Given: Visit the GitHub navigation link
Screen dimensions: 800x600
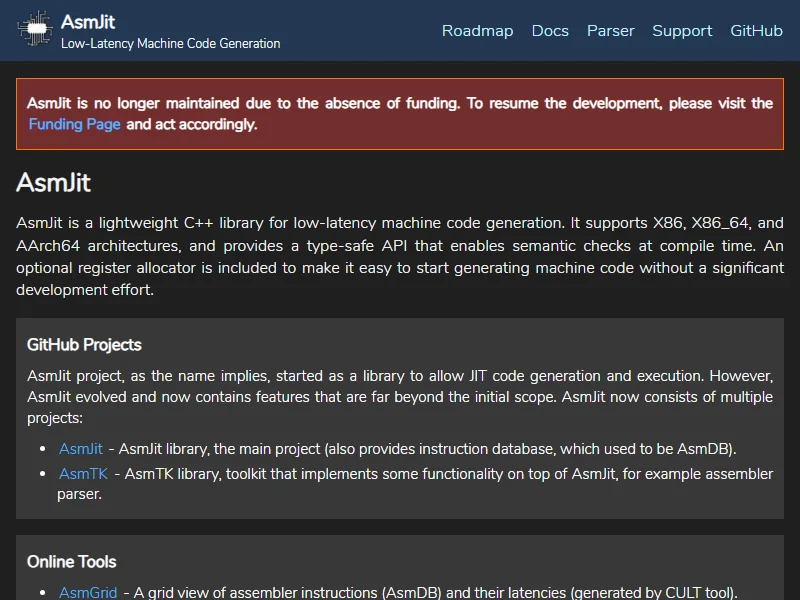Looking at the screenshot, I should (756, 31).
